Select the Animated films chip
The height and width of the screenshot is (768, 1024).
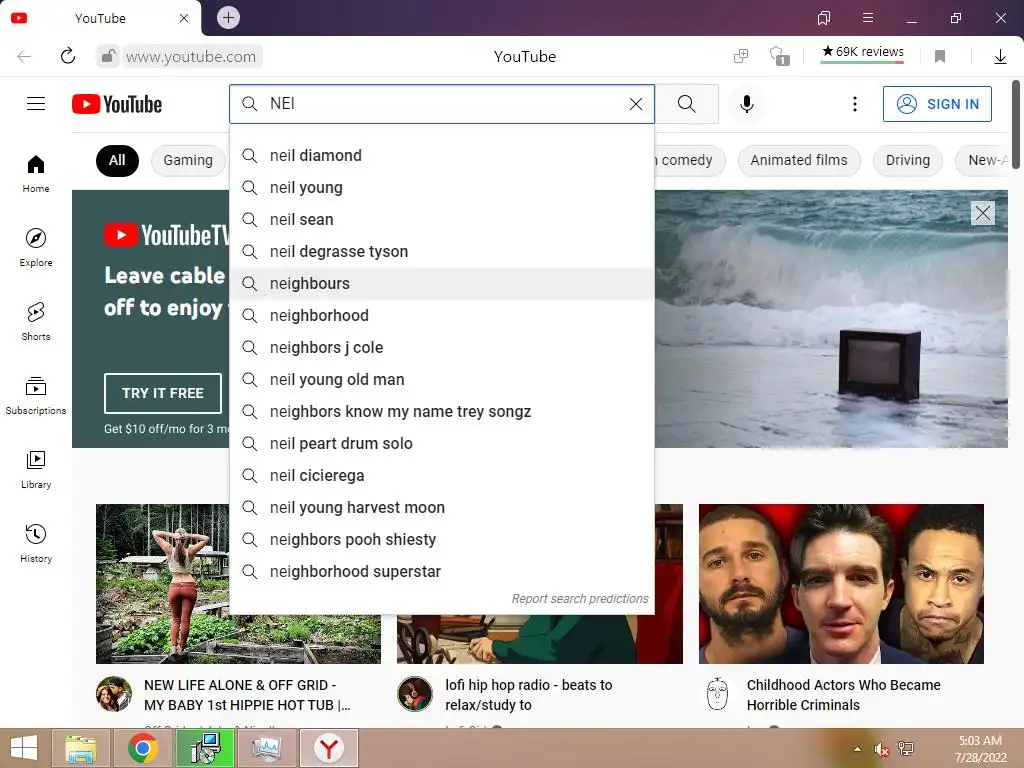[x=799, y=161]
